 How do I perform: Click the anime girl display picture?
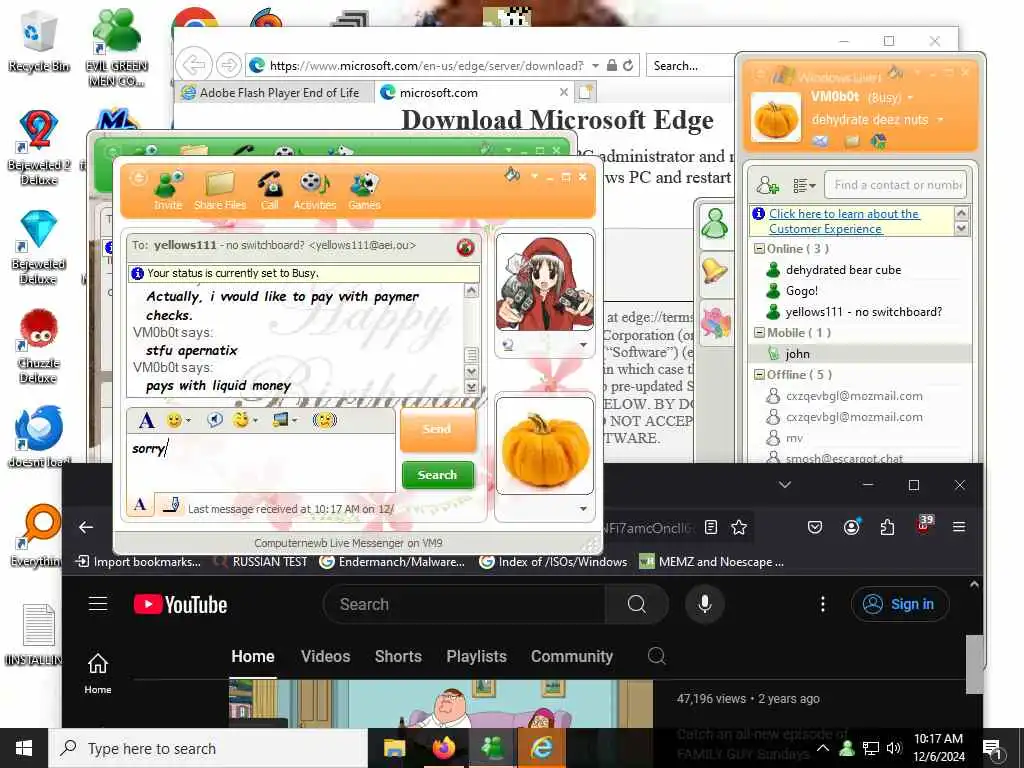pyautogui.click(x=545, y=282)
